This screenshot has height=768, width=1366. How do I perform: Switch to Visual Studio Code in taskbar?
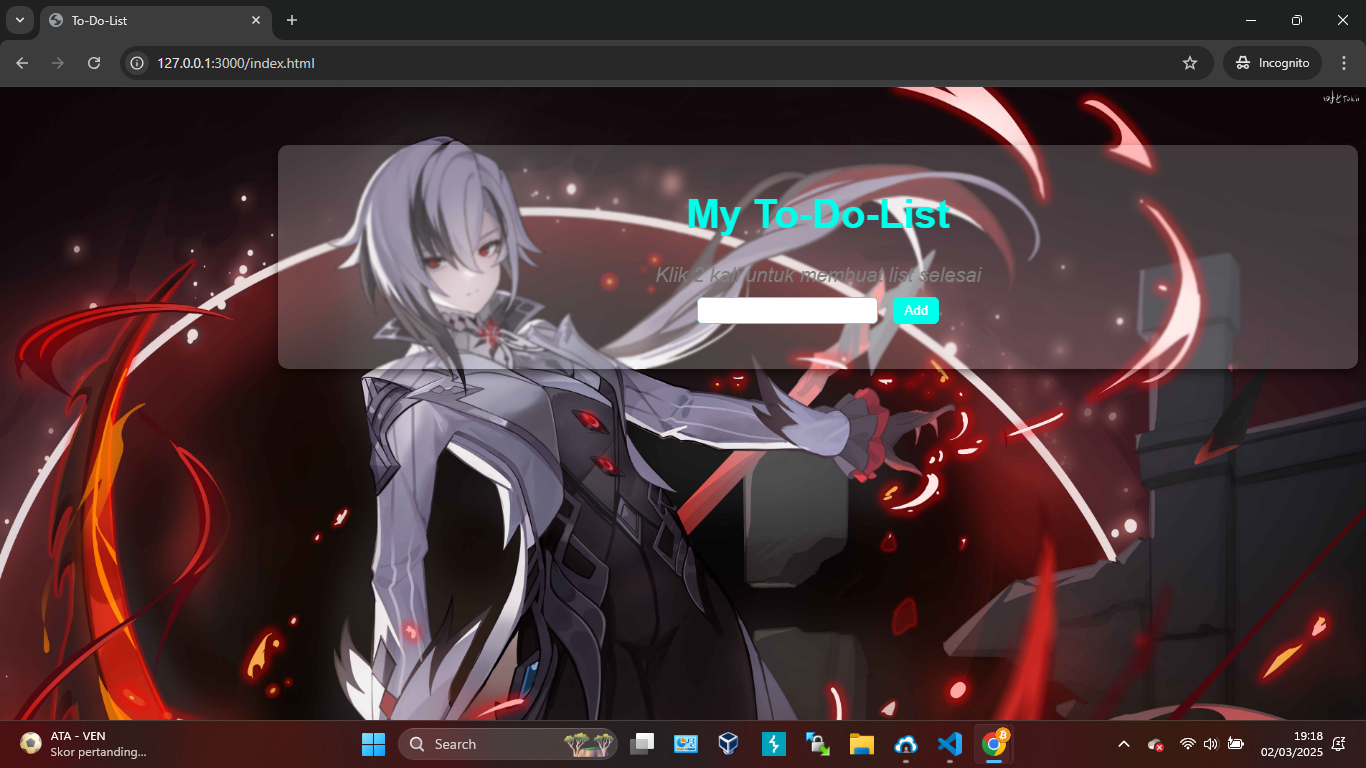(950, 744)
